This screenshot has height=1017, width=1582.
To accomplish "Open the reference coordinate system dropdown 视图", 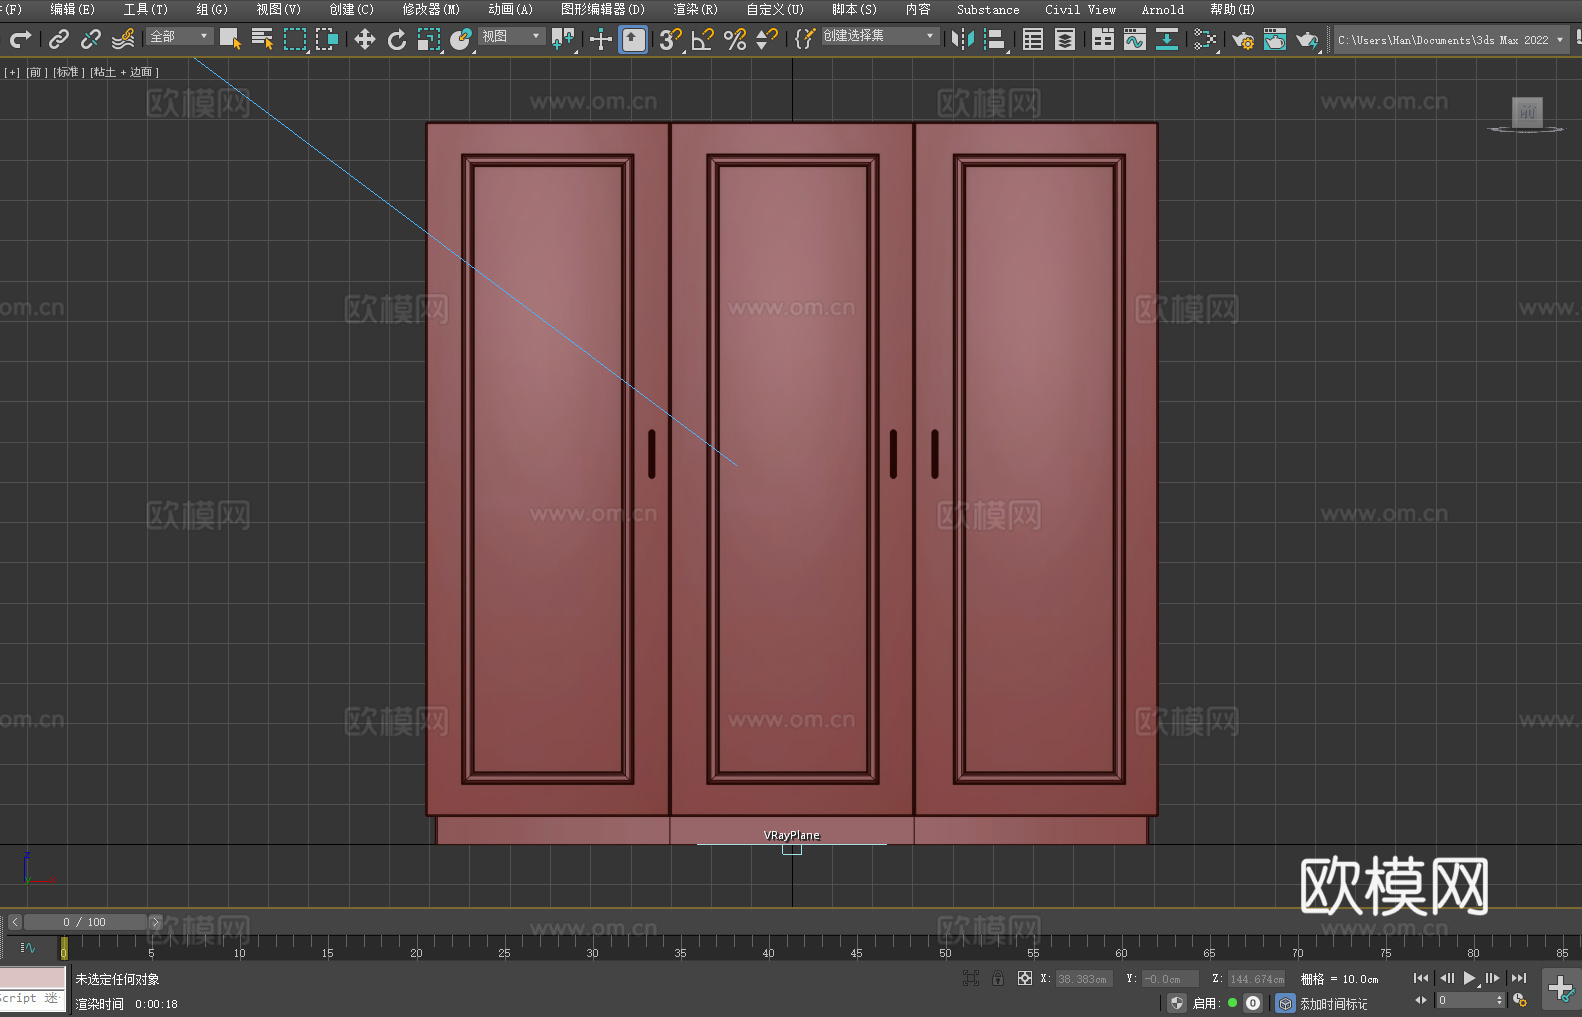I will pyautogui.click(x=511, y=36).
